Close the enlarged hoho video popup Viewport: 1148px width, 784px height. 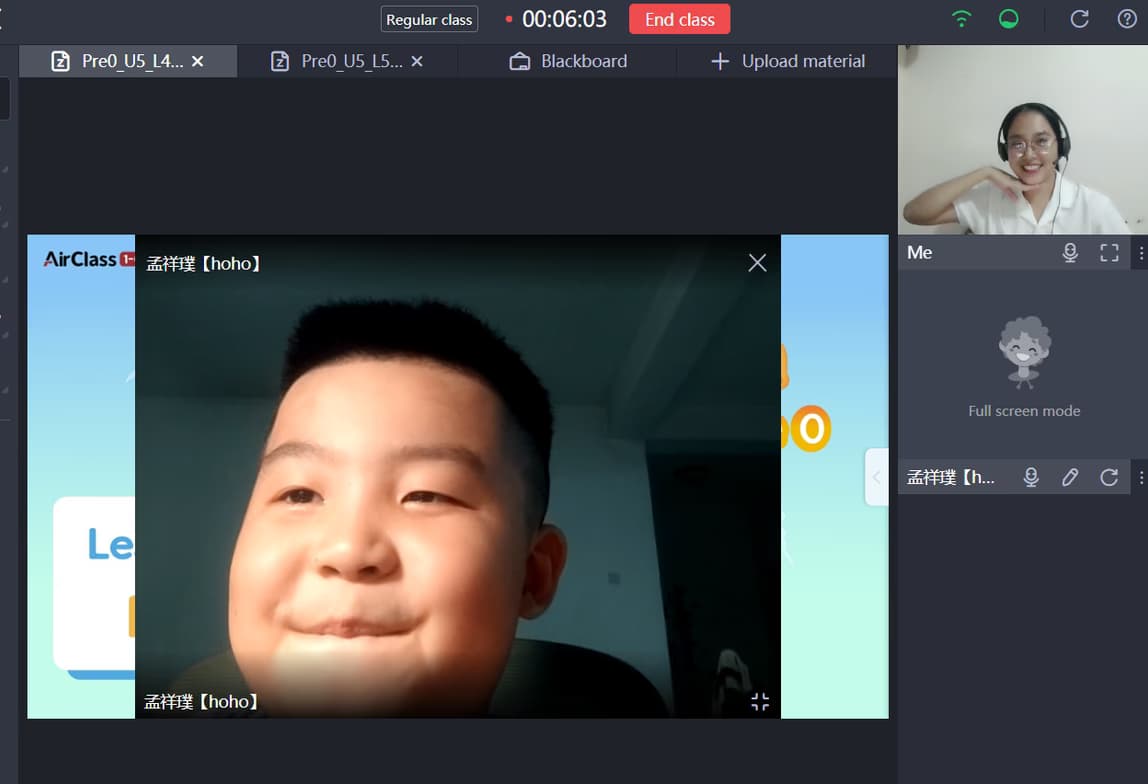[x=757, y=263]
